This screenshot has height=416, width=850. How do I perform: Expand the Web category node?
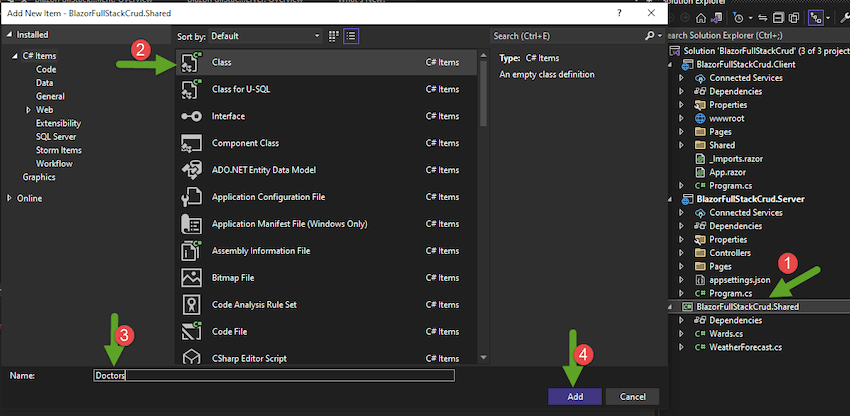point(28,110)
